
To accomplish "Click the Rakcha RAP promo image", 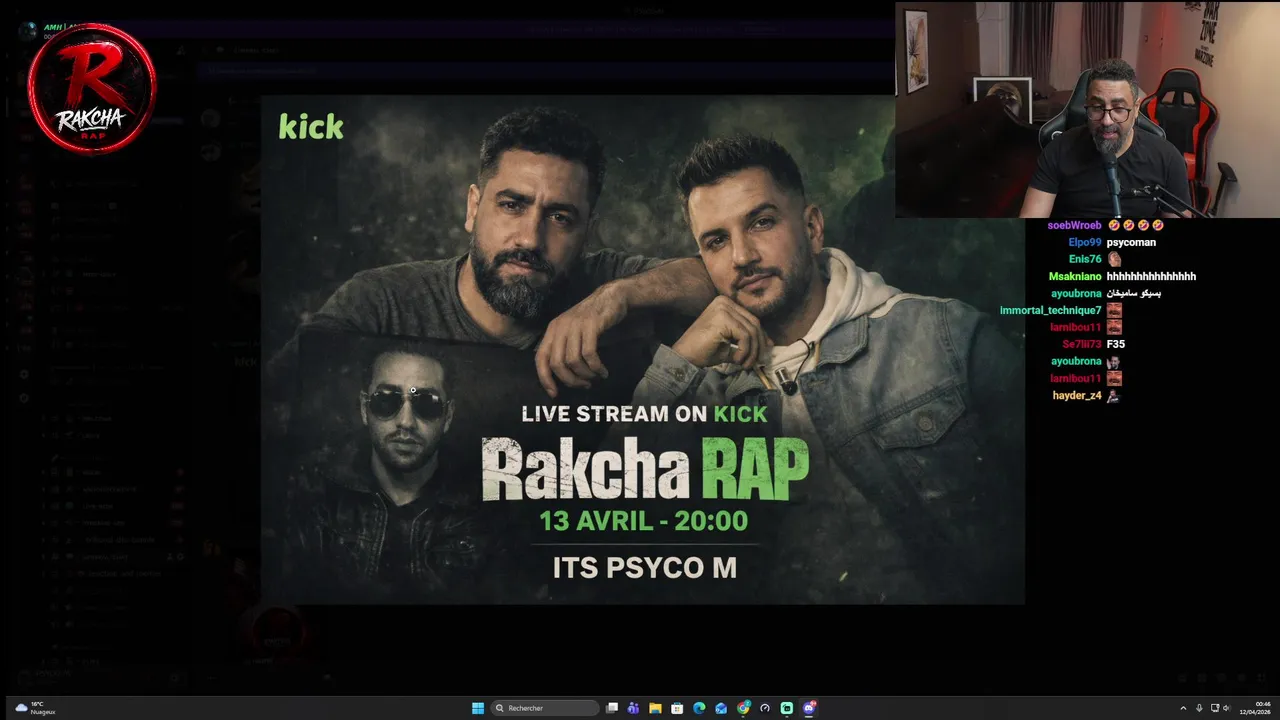I will pos(642,350).
